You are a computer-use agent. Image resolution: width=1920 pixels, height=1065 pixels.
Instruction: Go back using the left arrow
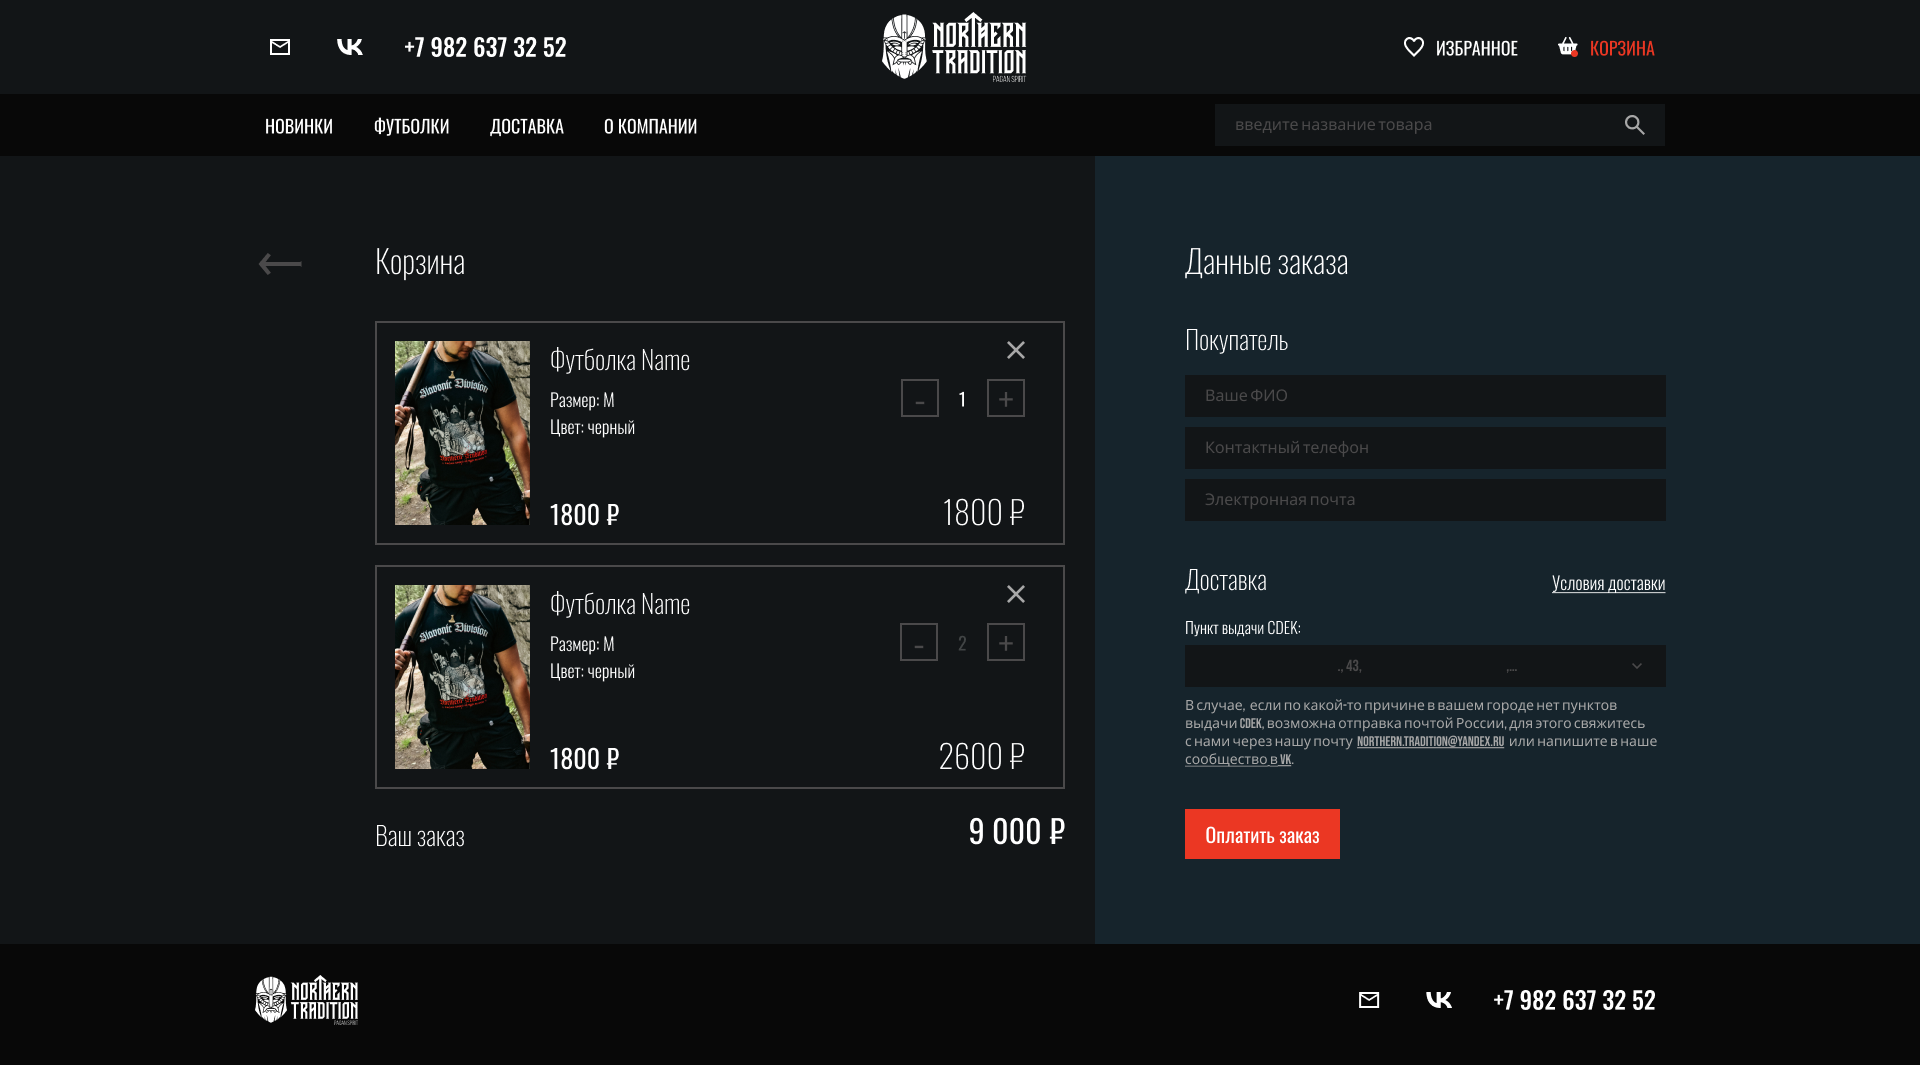point(280,264)
